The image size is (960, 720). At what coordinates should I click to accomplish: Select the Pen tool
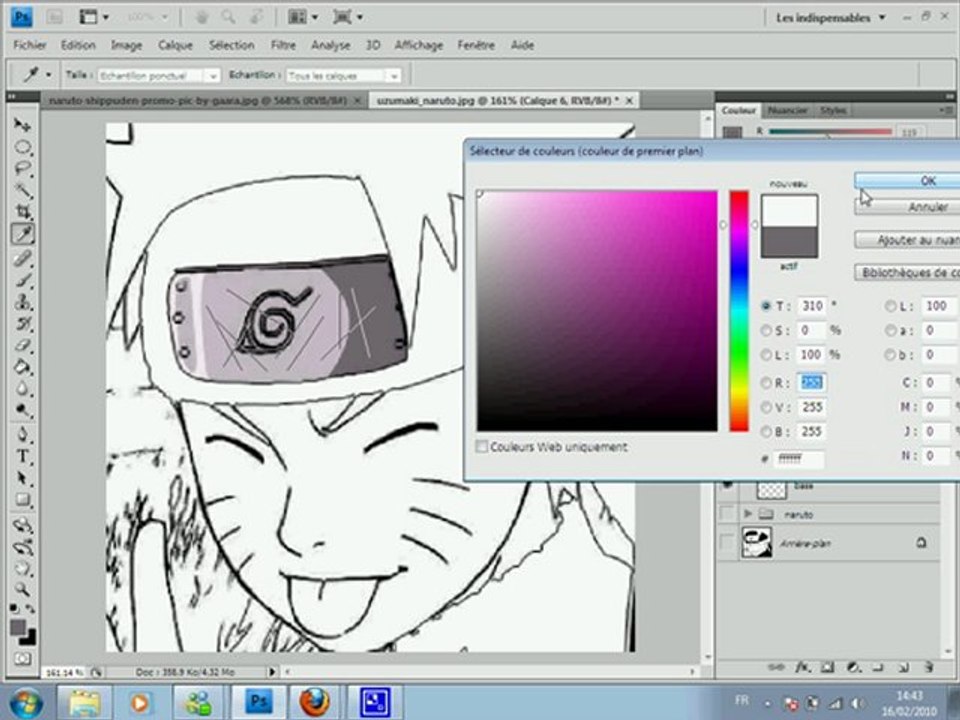(x=23, y=435)
